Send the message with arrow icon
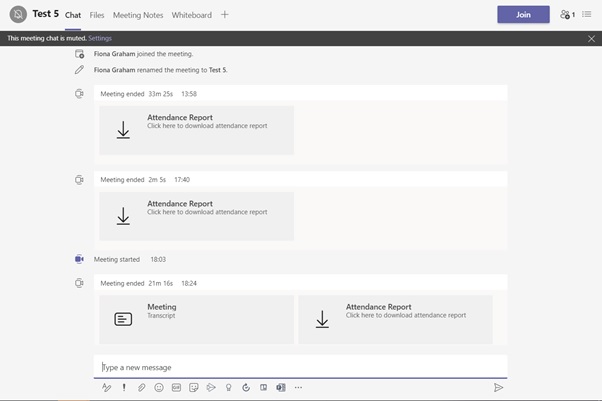The height and width of the screenshot is (401, 602). 498,387
